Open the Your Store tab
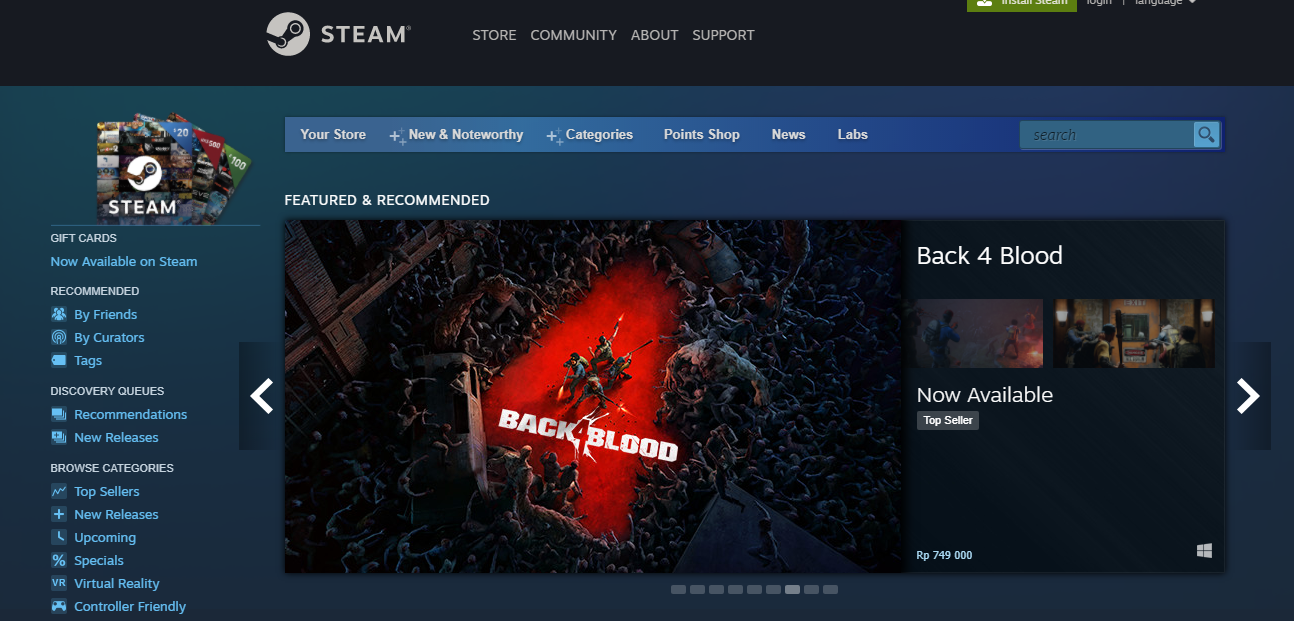 click(333, 135)
